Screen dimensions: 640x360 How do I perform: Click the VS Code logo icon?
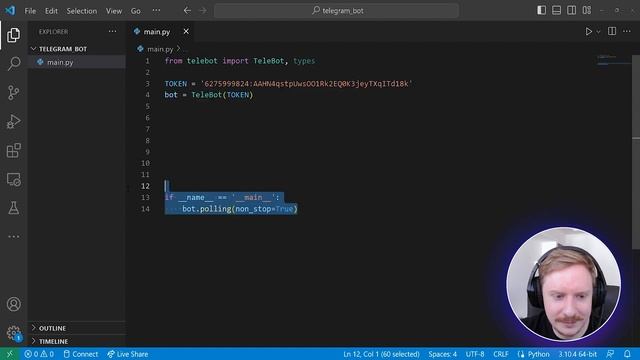coord(10,10)
